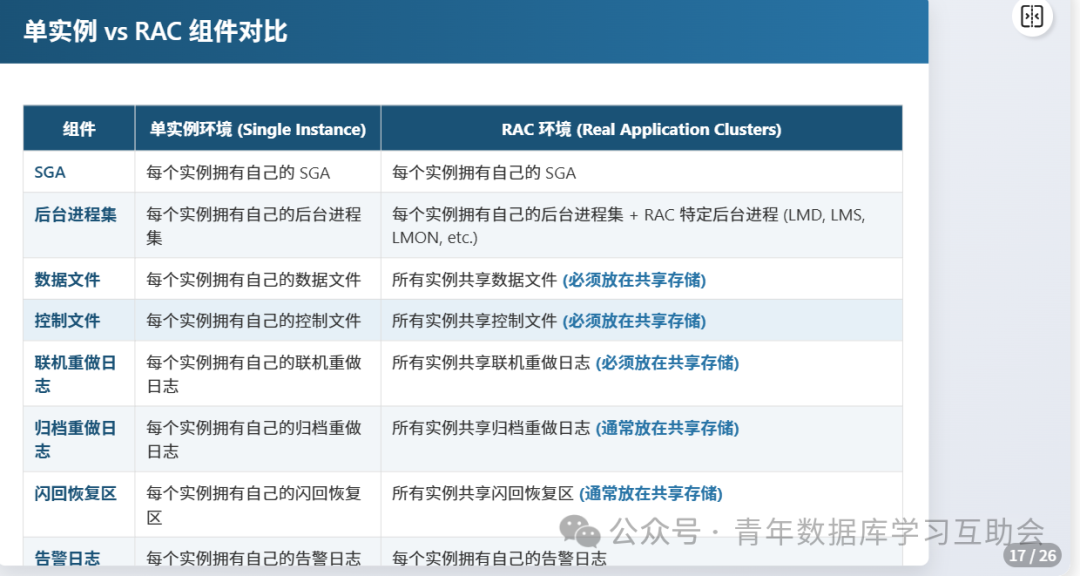Select the 组件 column header
This screenshot has width=1080, height=576.
79,129
